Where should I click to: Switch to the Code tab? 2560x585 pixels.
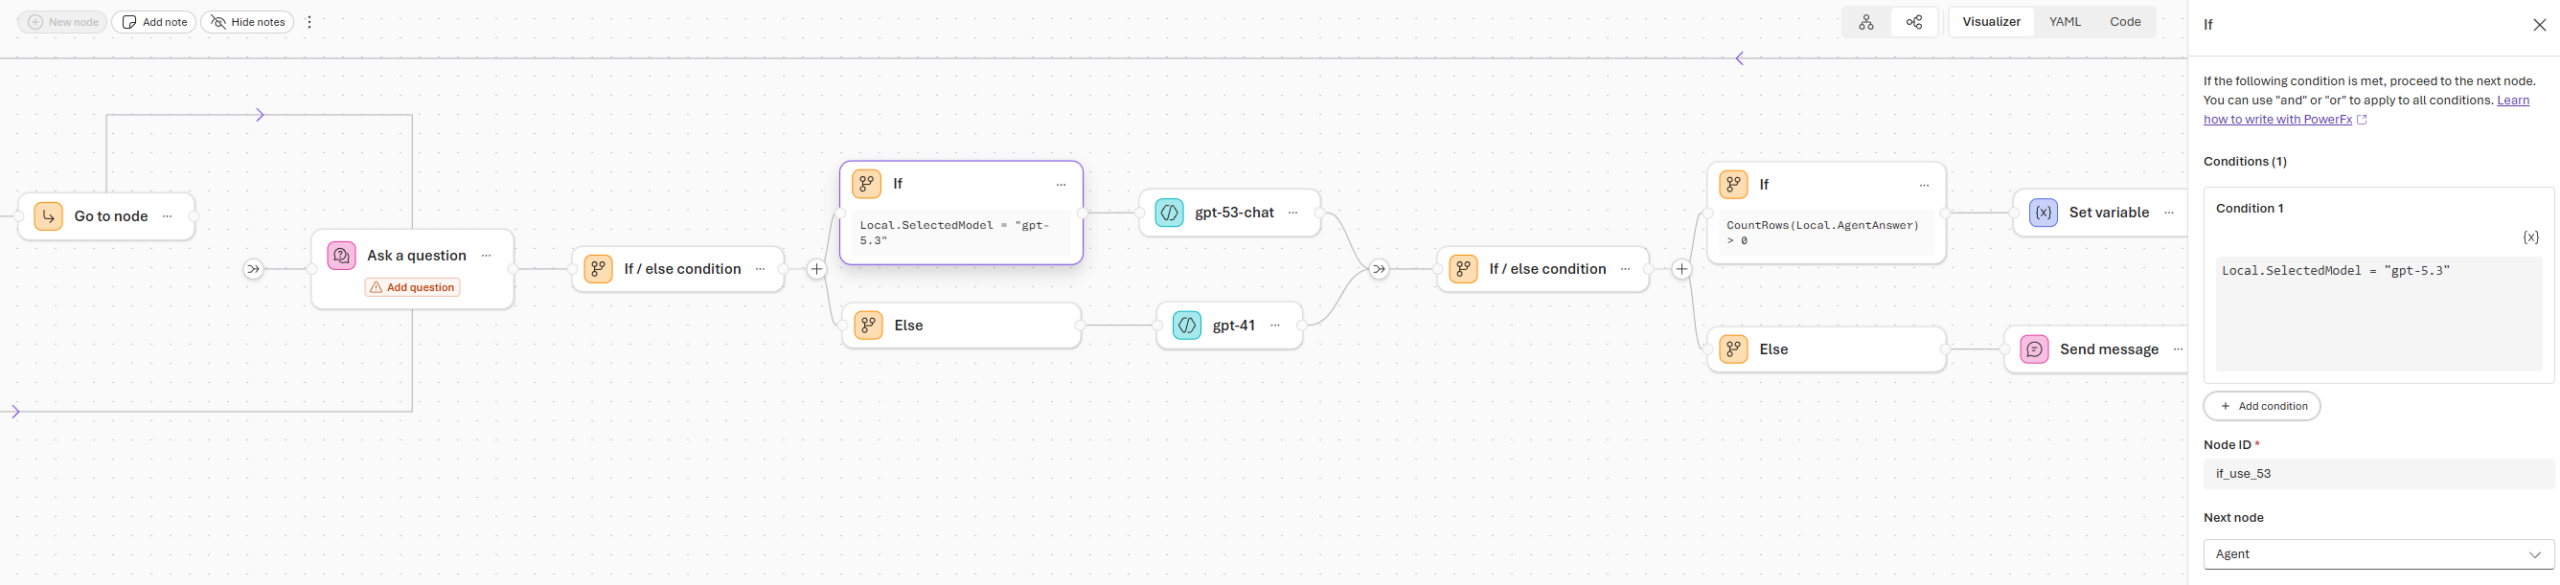tap(2125, 22)
